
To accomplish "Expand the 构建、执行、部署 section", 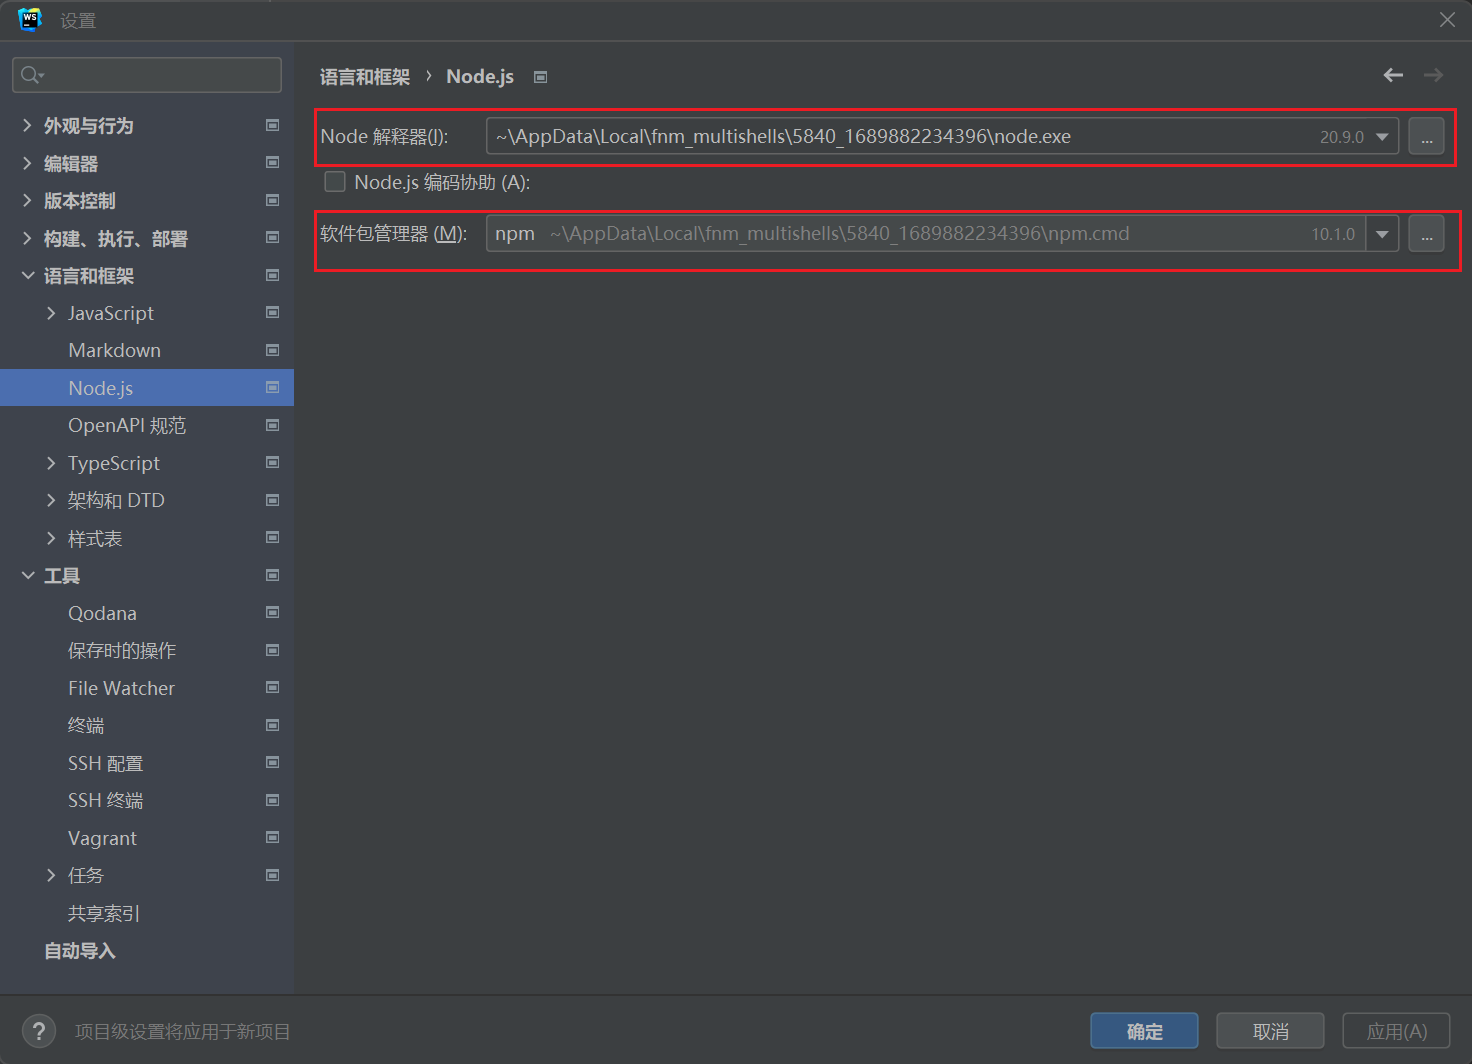I will coord(27,238).
